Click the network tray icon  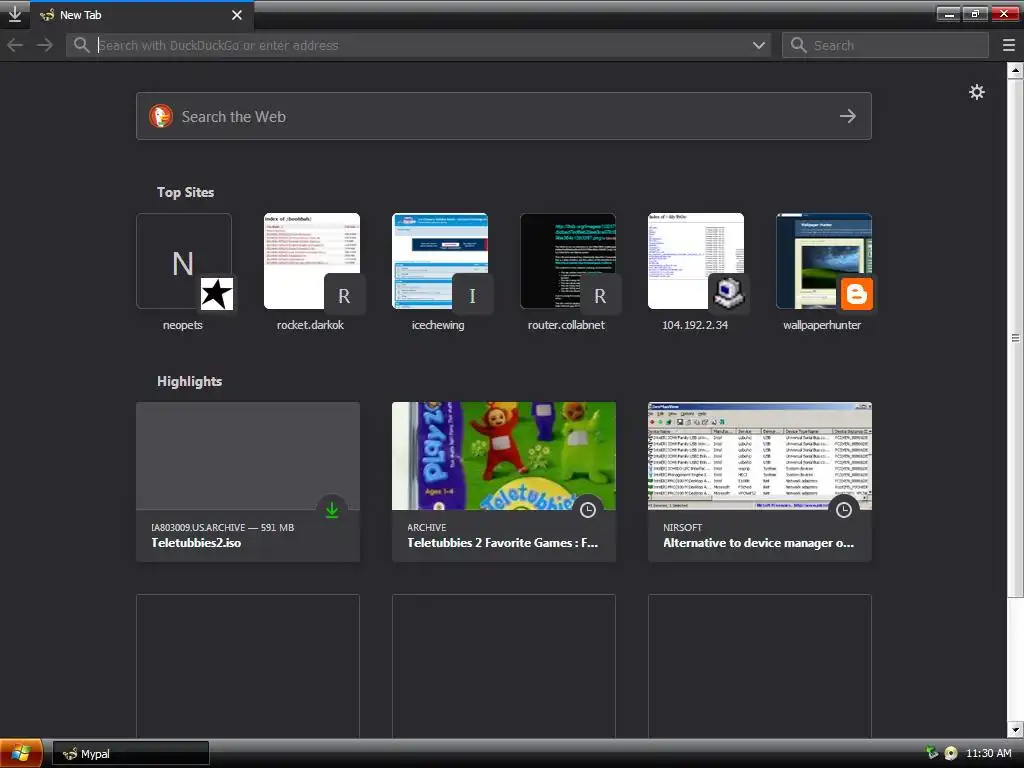click(932, 753)
